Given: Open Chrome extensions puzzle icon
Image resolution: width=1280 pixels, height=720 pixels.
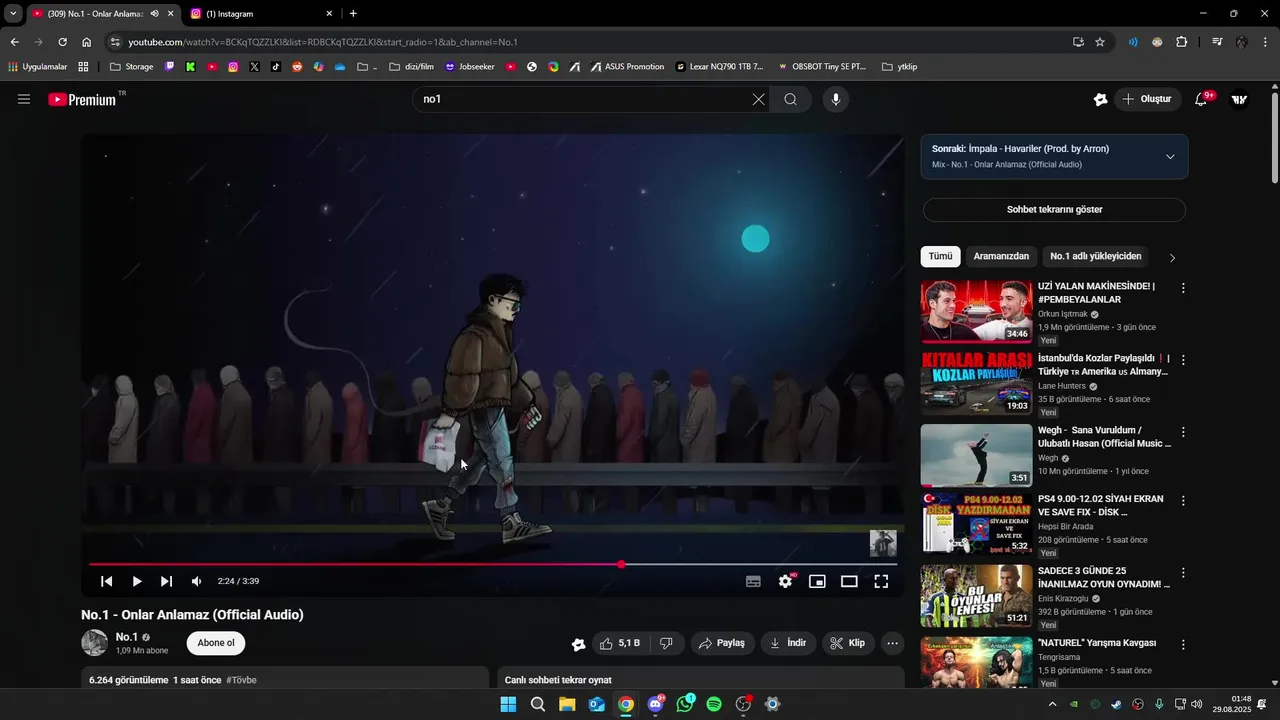Looking at the screenshot, I should [1181, 42].
